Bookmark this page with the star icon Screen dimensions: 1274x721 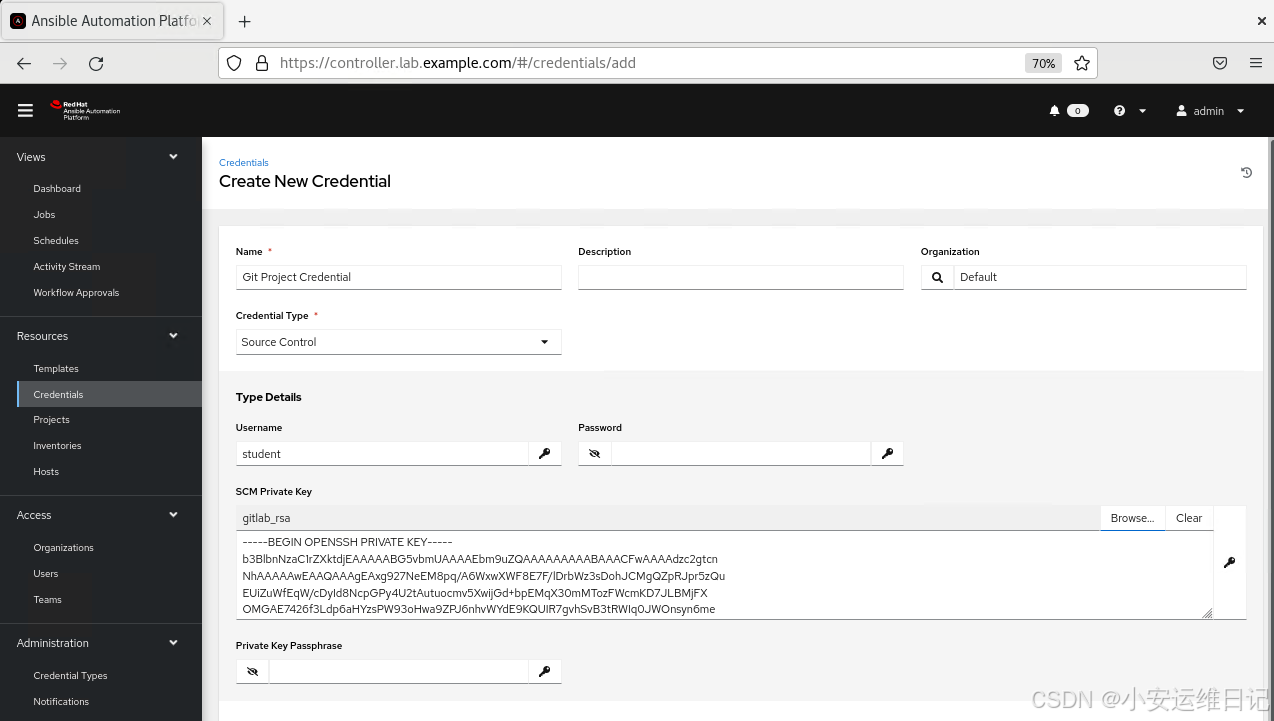tap(1081, 63)
